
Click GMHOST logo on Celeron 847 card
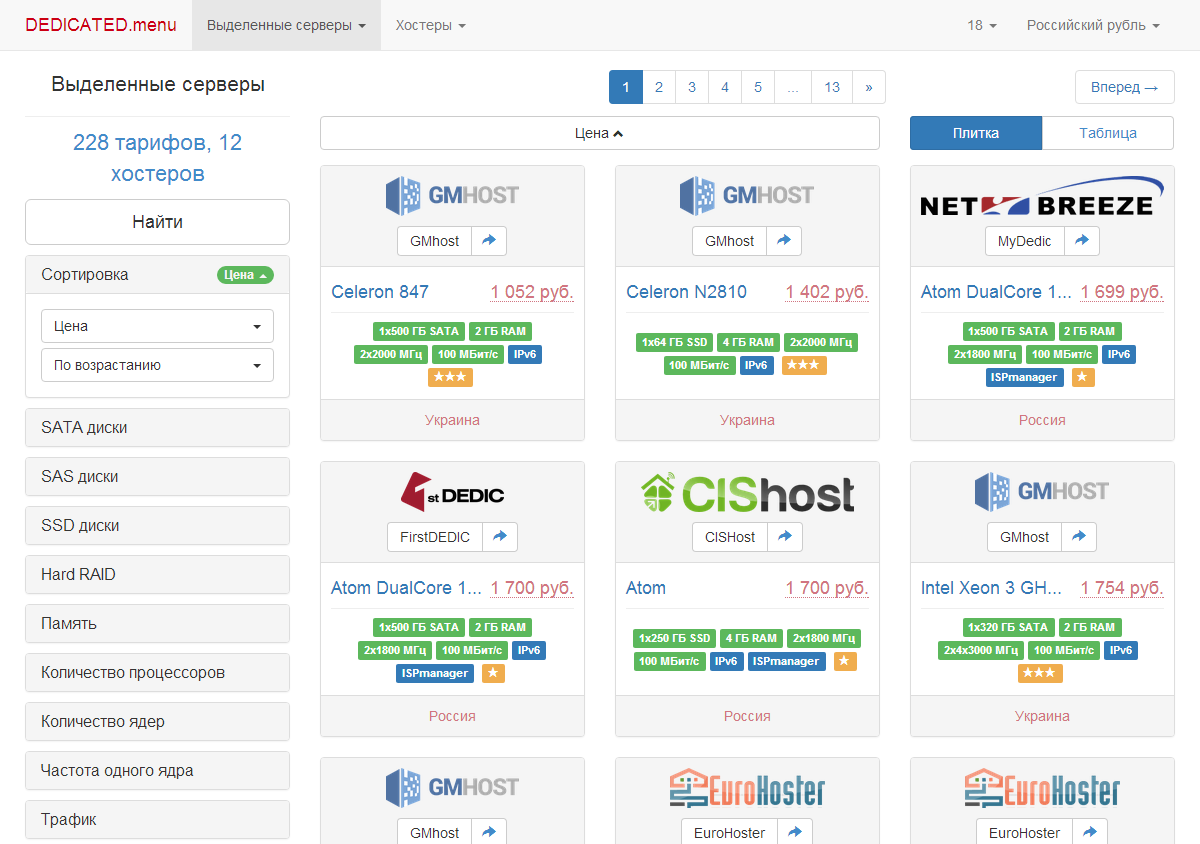pos(452,195)
